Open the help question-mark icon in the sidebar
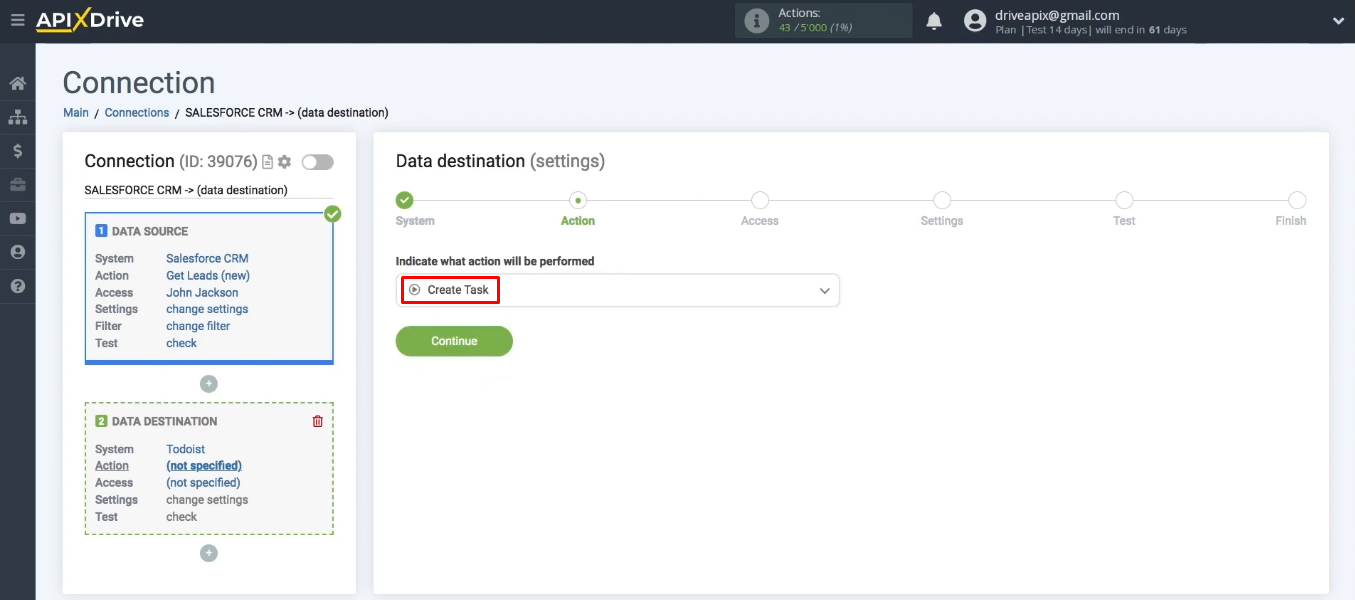 click(x=17, y=286)
